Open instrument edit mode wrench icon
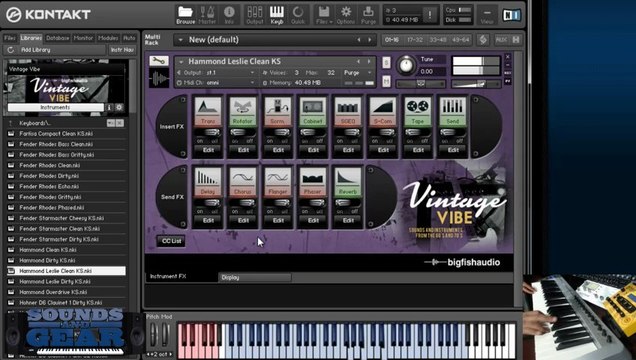This screenshot has width=636, height=360. coord(159,61)
